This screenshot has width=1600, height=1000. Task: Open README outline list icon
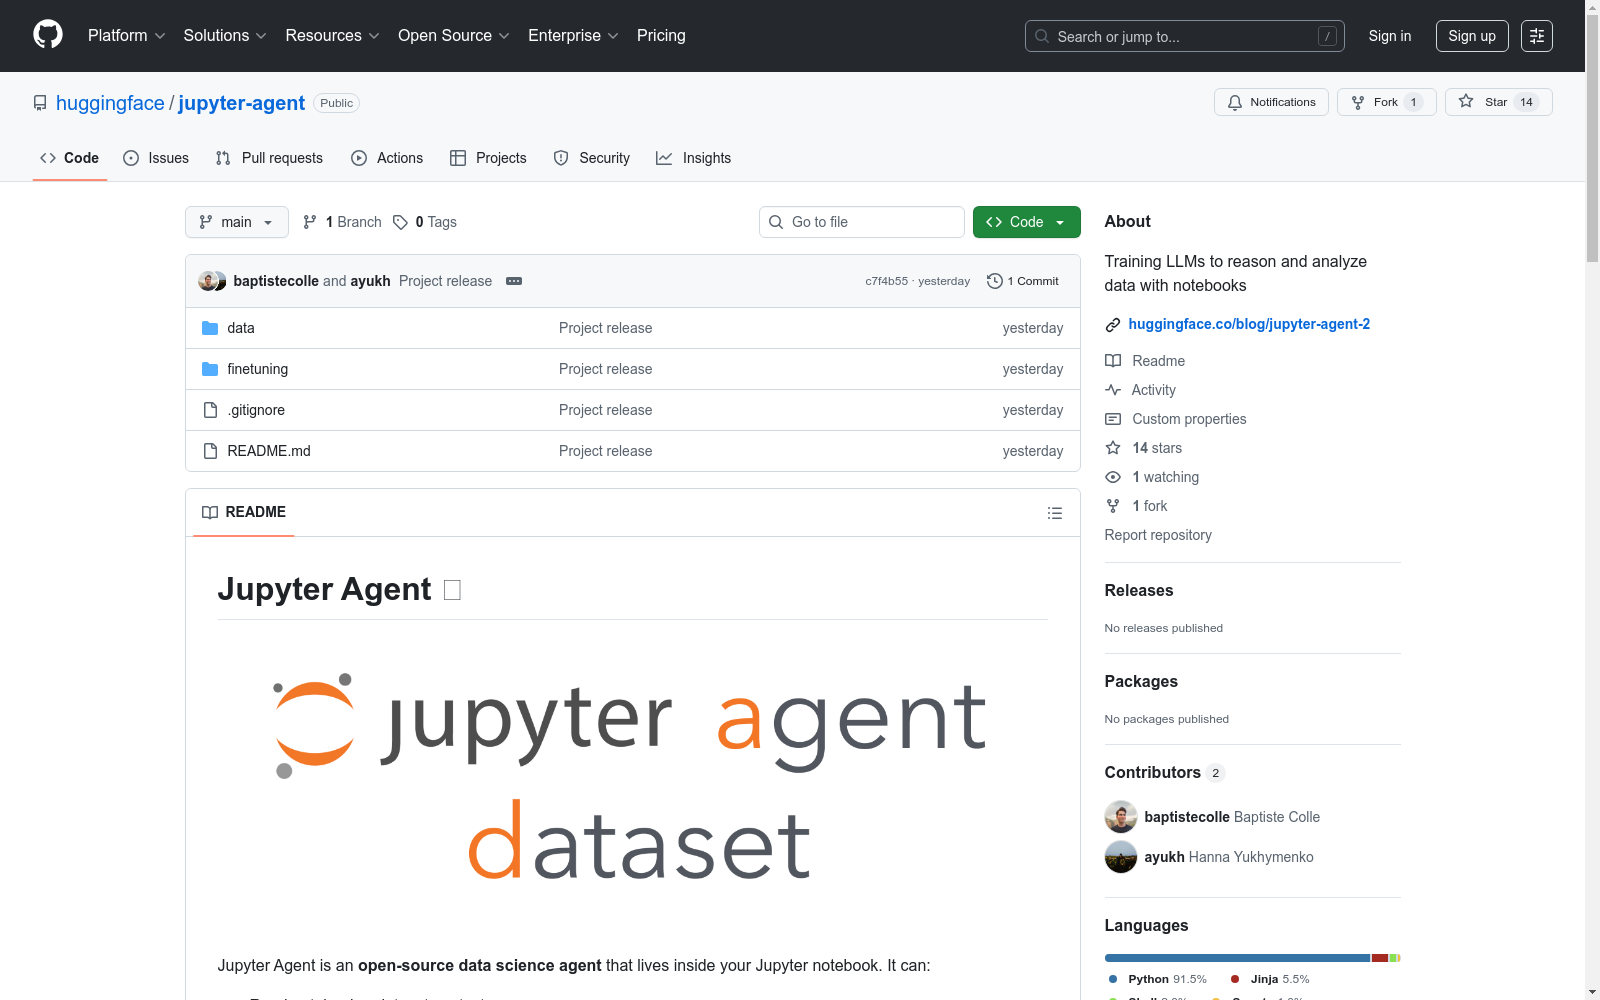[1055, 513]
